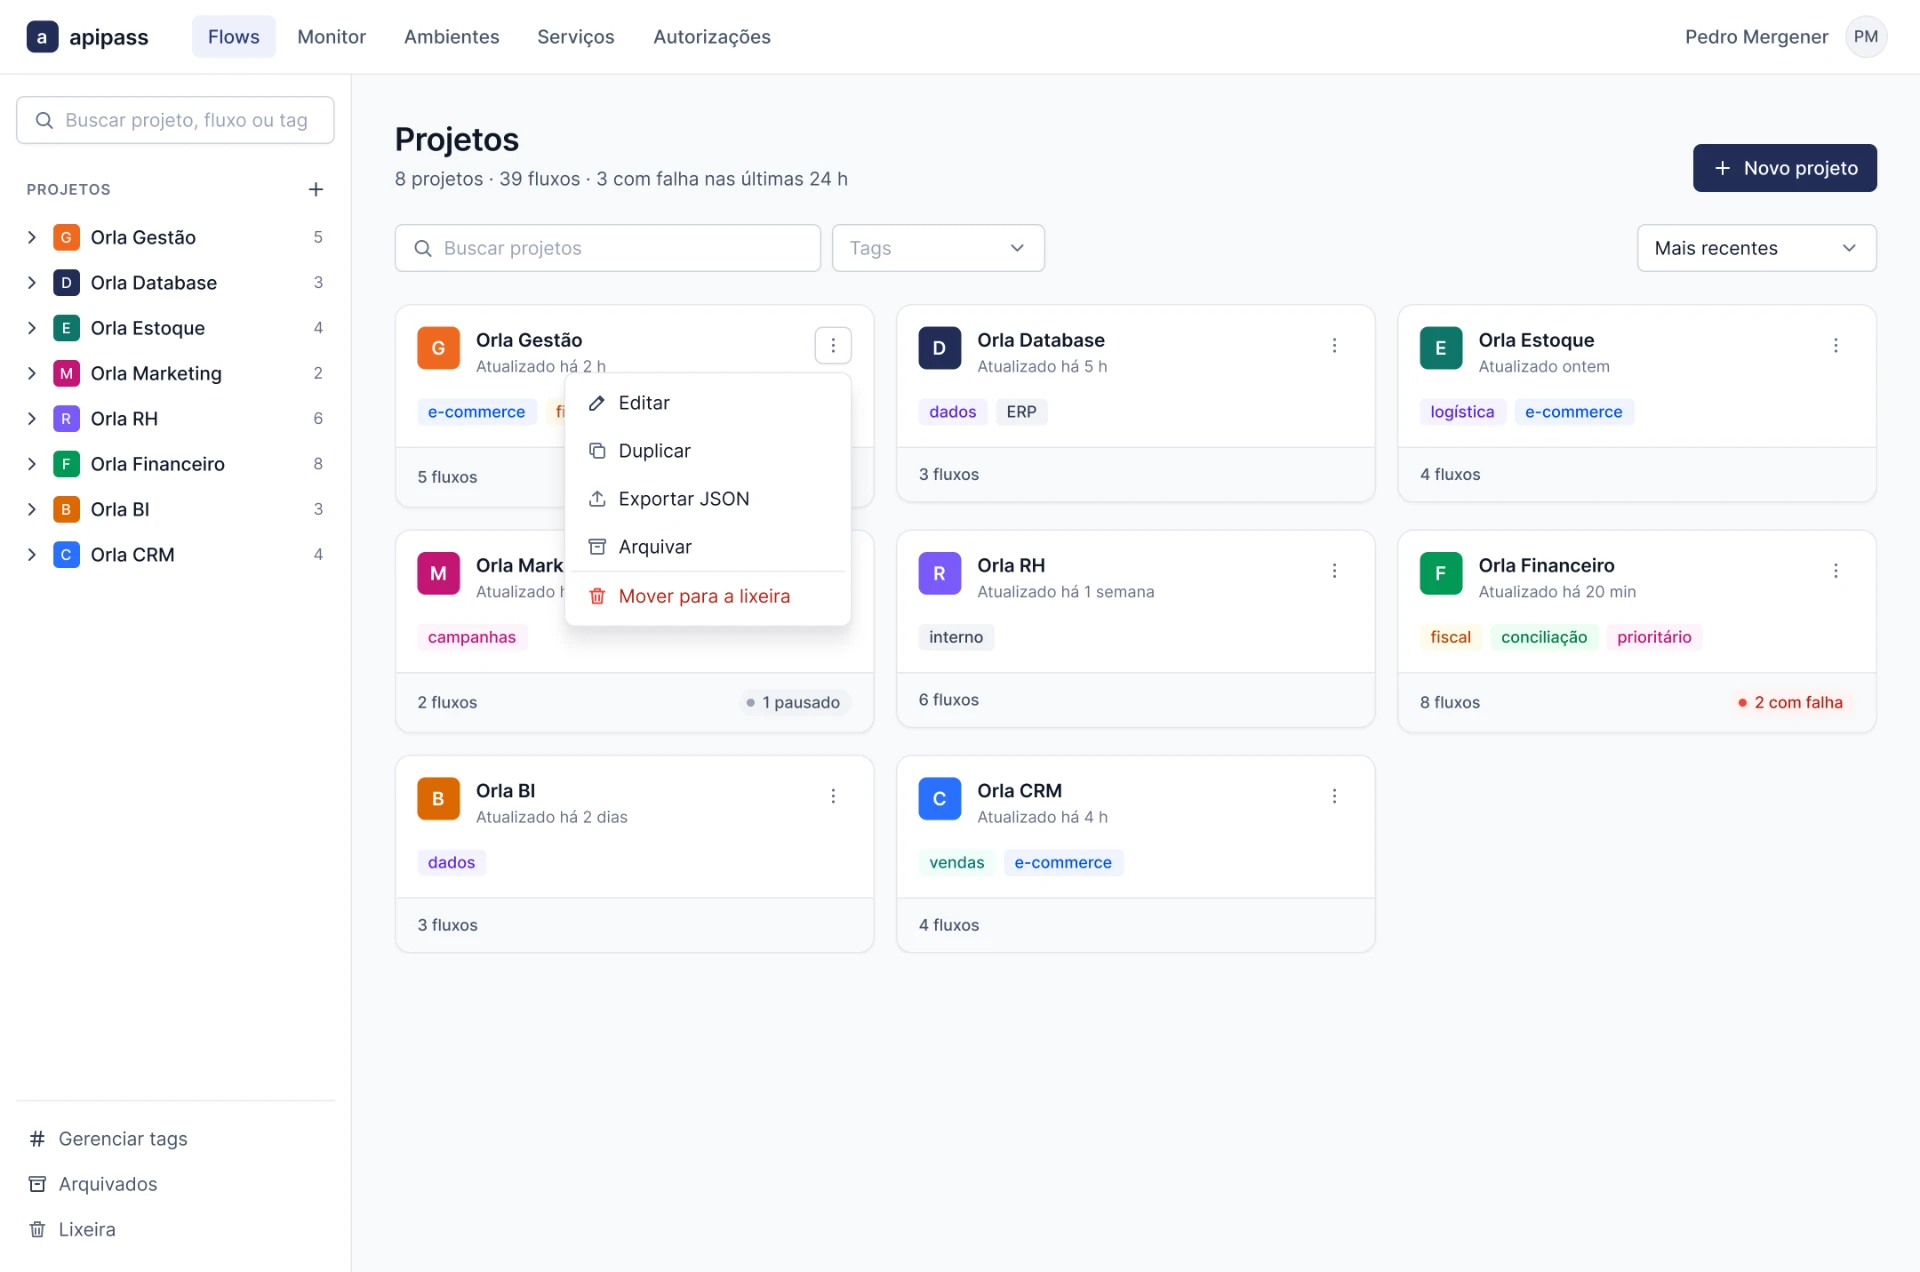Expand Orla Marketing in the sidebar tree
This screenshot has height=1272, width=1920.
tap(32, 373)
